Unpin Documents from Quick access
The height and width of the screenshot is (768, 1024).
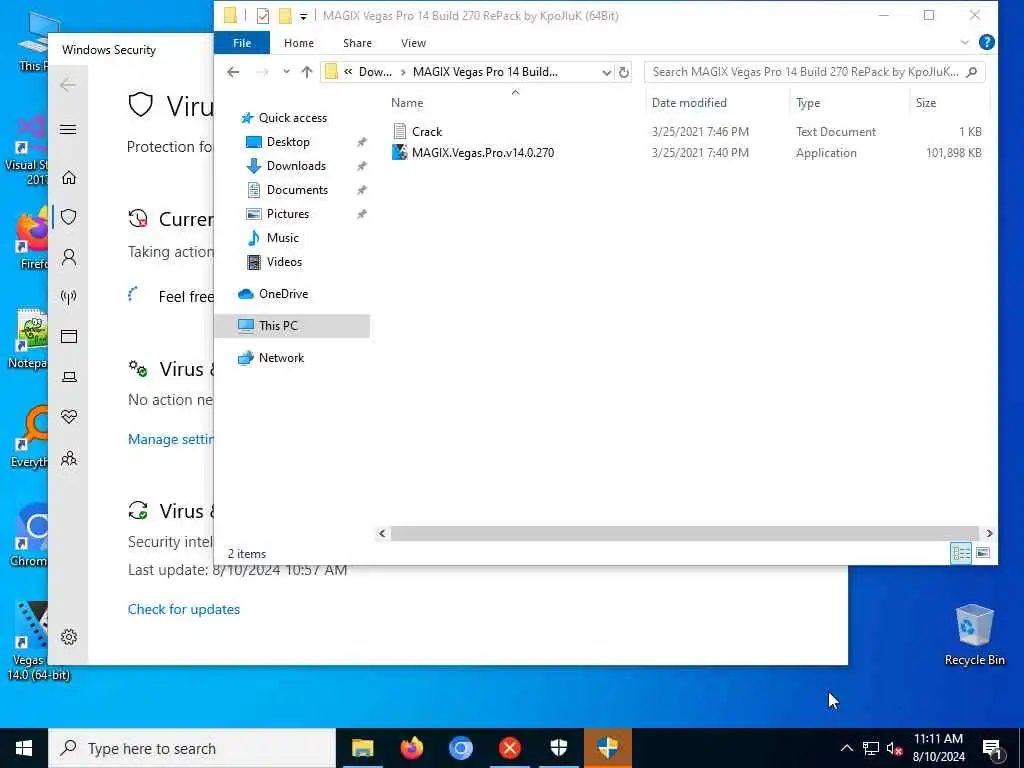pyautogui.click(x=362, y=190)
